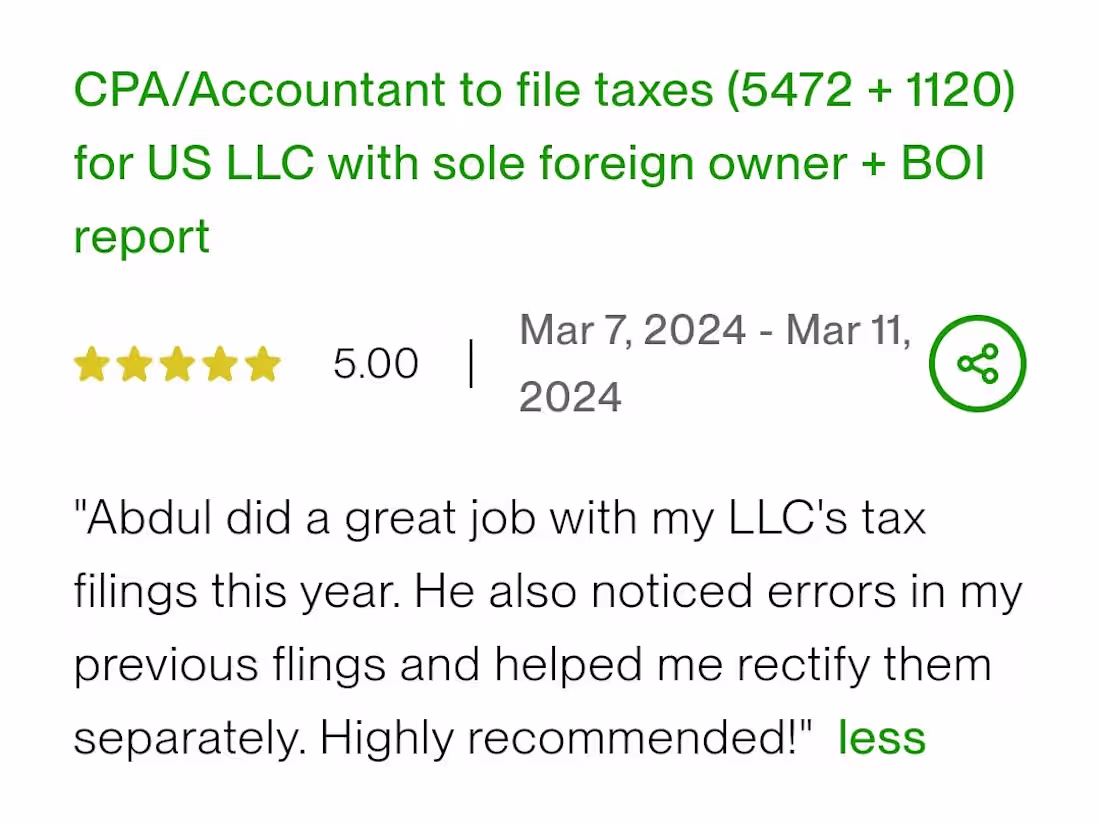Viewport: 1100px width, 825px height.
Task: Select the fifth yellow star
Action: (x=263, y=363)
